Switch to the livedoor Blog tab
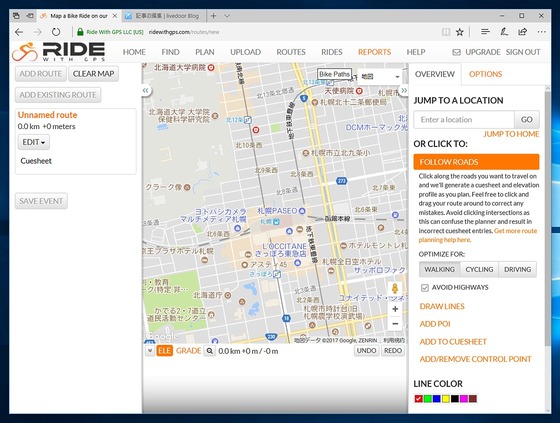Screen dimensions: 560x423 [164, 16]
